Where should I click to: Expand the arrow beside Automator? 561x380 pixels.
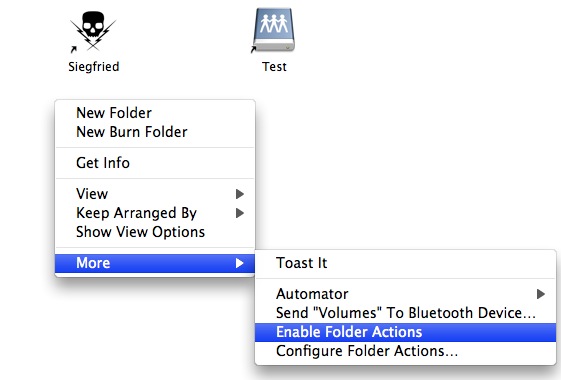(x=541, y=294)
